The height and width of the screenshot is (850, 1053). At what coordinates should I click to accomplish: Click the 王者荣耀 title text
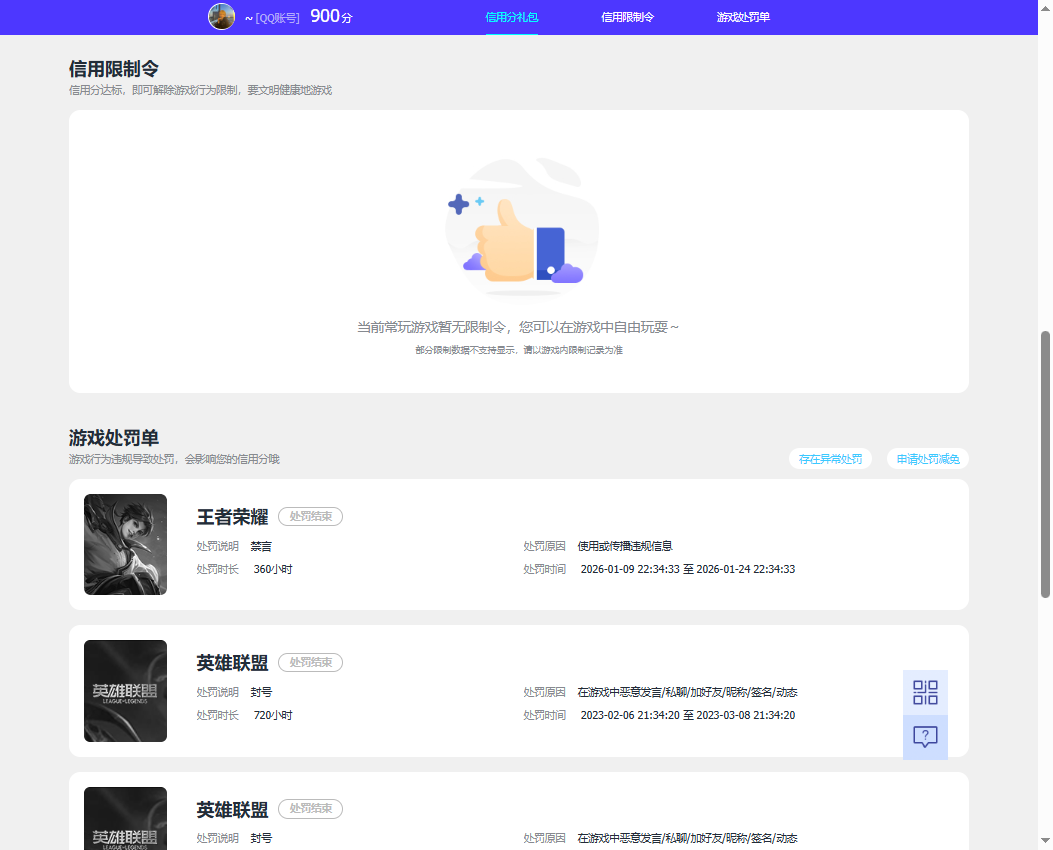pyautogui.click(x=232, y=516)
